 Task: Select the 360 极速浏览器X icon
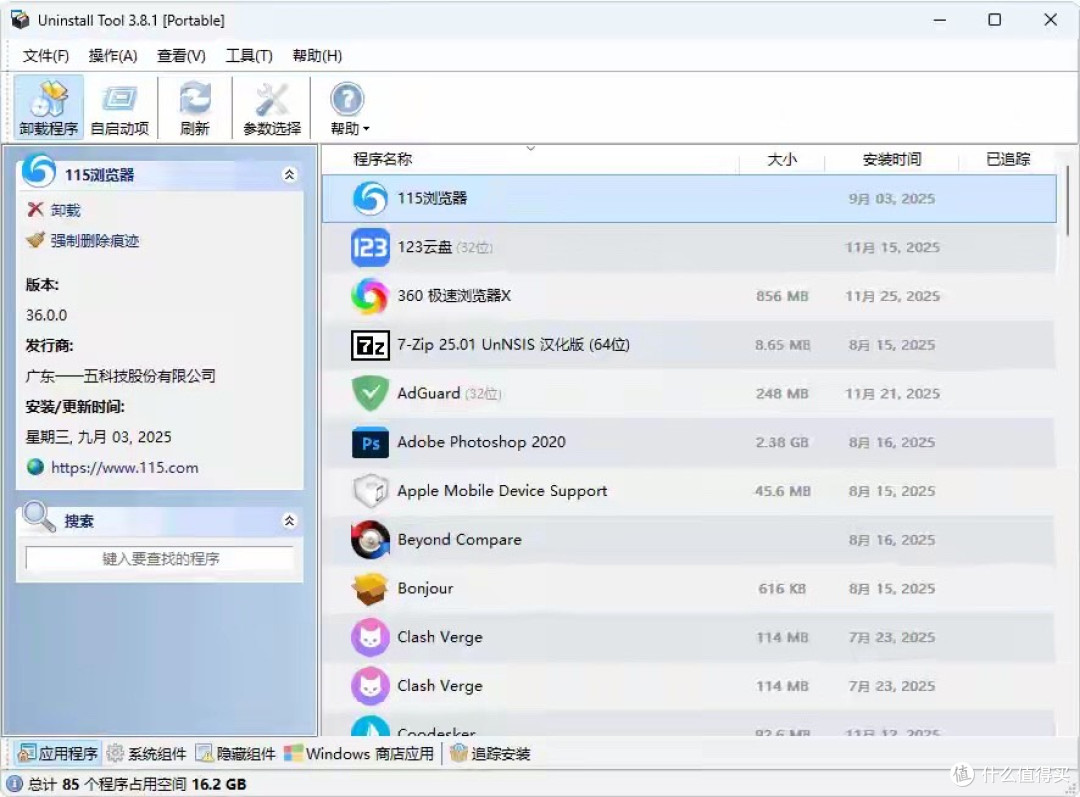coord(370,296)
